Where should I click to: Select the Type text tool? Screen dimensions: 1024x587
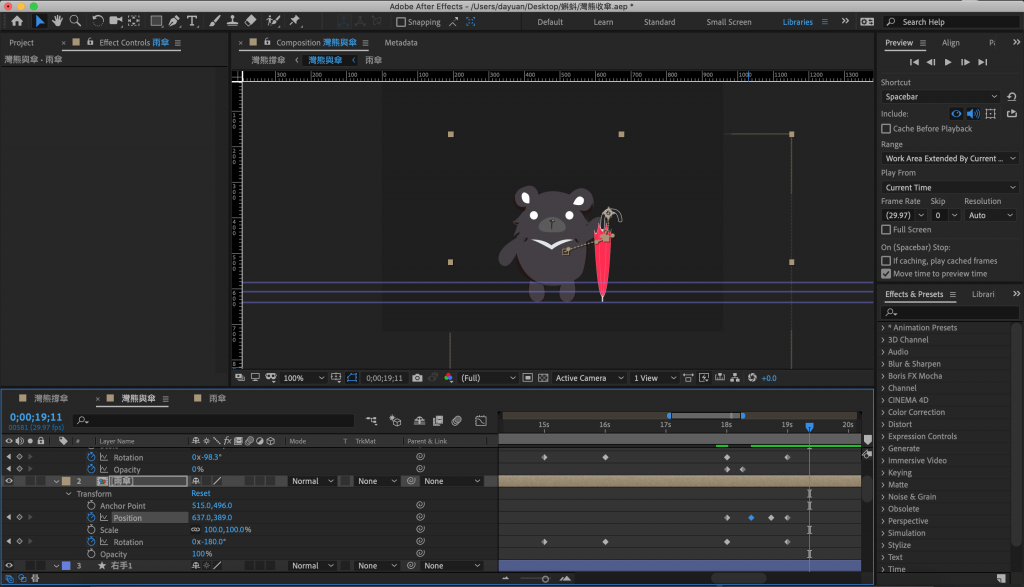[192, 21]
